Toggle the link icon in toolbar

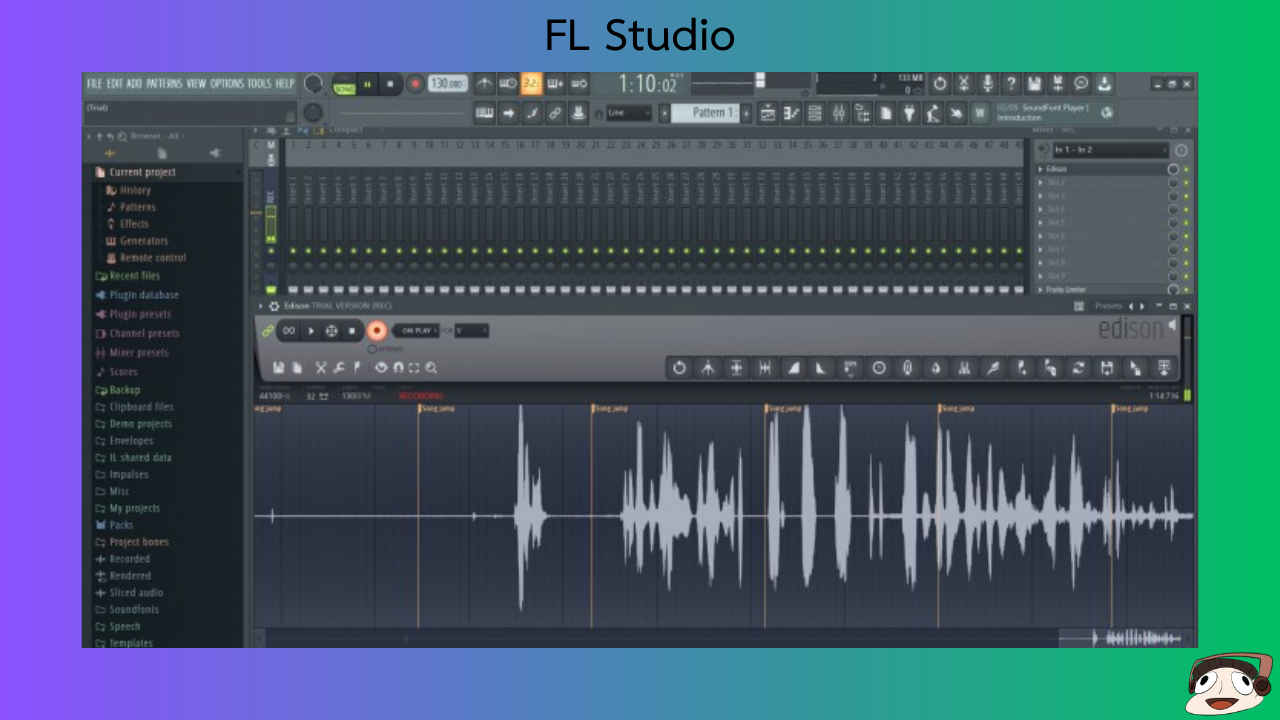(x=555, y=113)
